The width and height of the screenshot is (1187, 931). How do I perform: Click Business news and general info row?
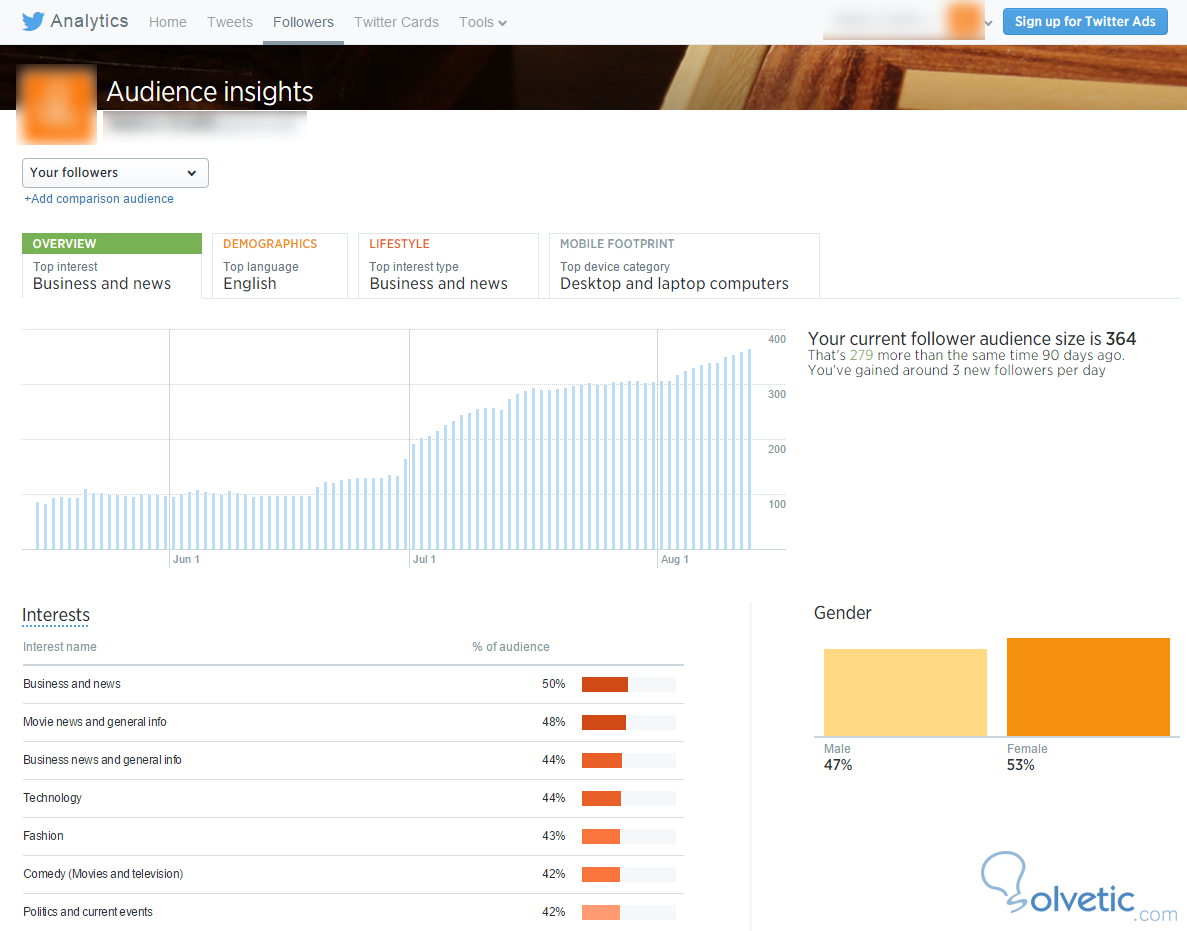(353, 760)
